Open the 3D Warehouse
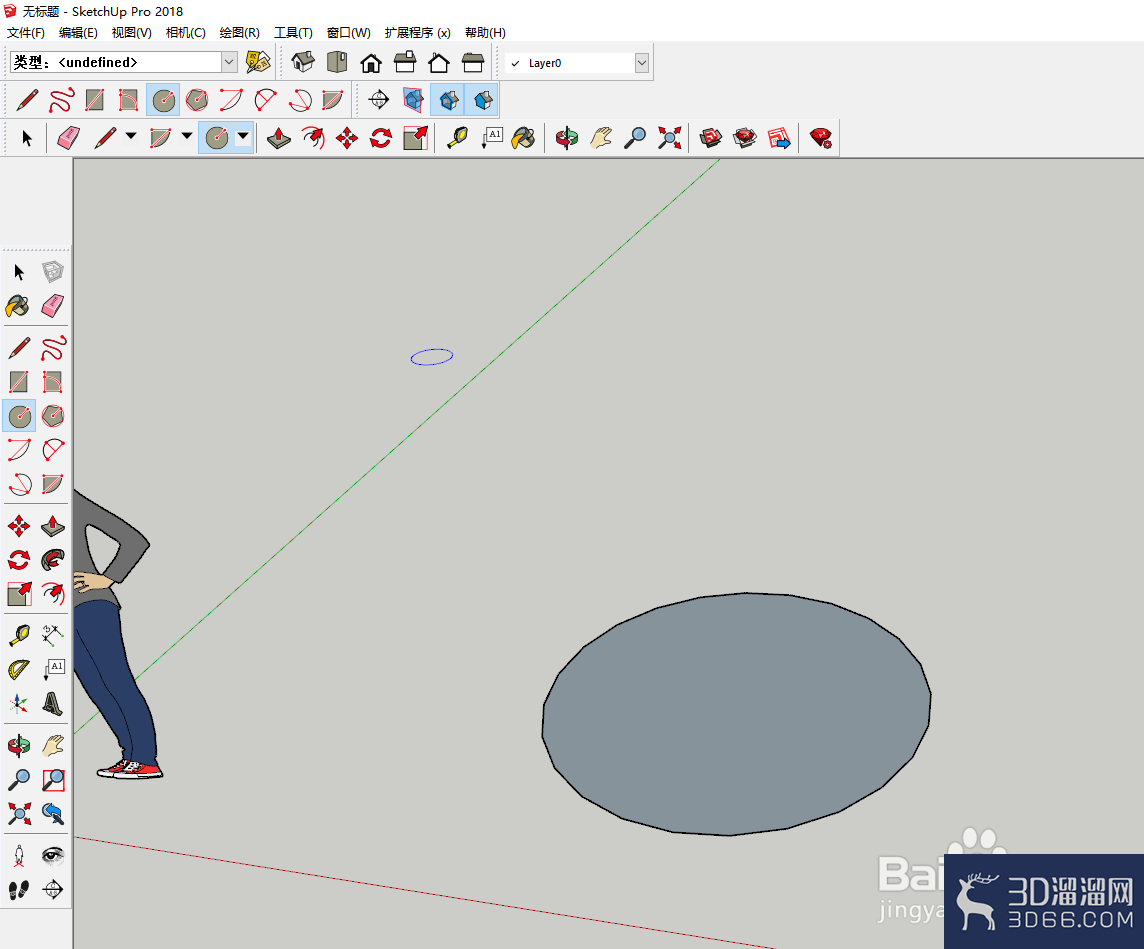The height and width of the screenshot is (949, 1144). click(710, 137)
